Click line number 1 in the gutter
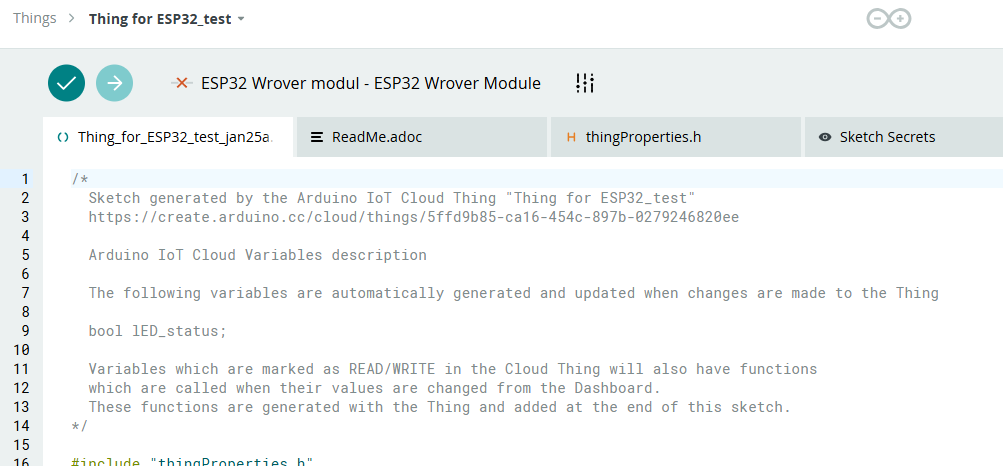 (24, 179)
